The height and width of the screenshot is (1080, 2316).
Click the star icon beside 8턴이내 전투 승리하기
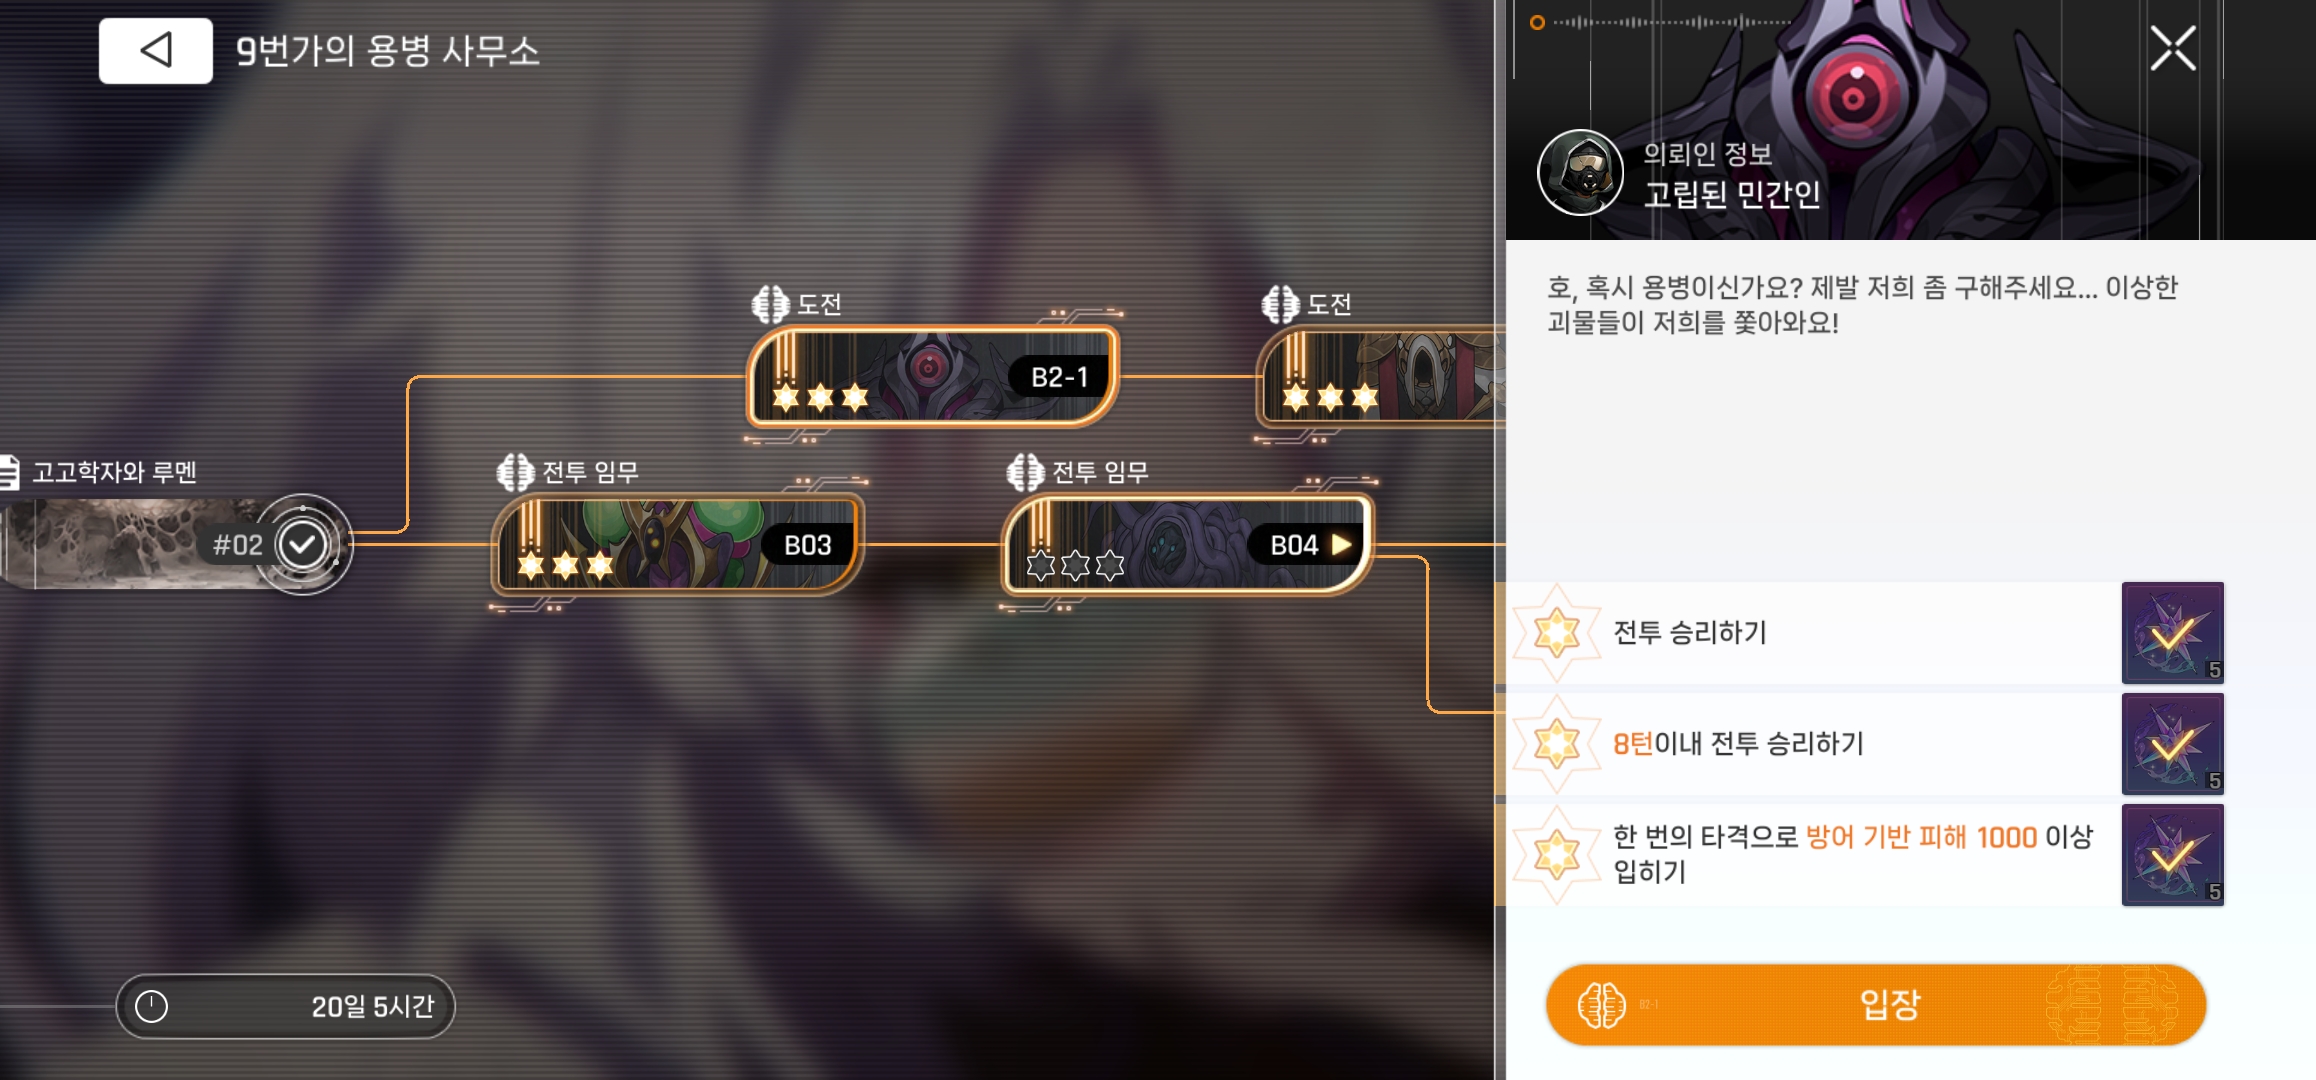(1557, 744)
